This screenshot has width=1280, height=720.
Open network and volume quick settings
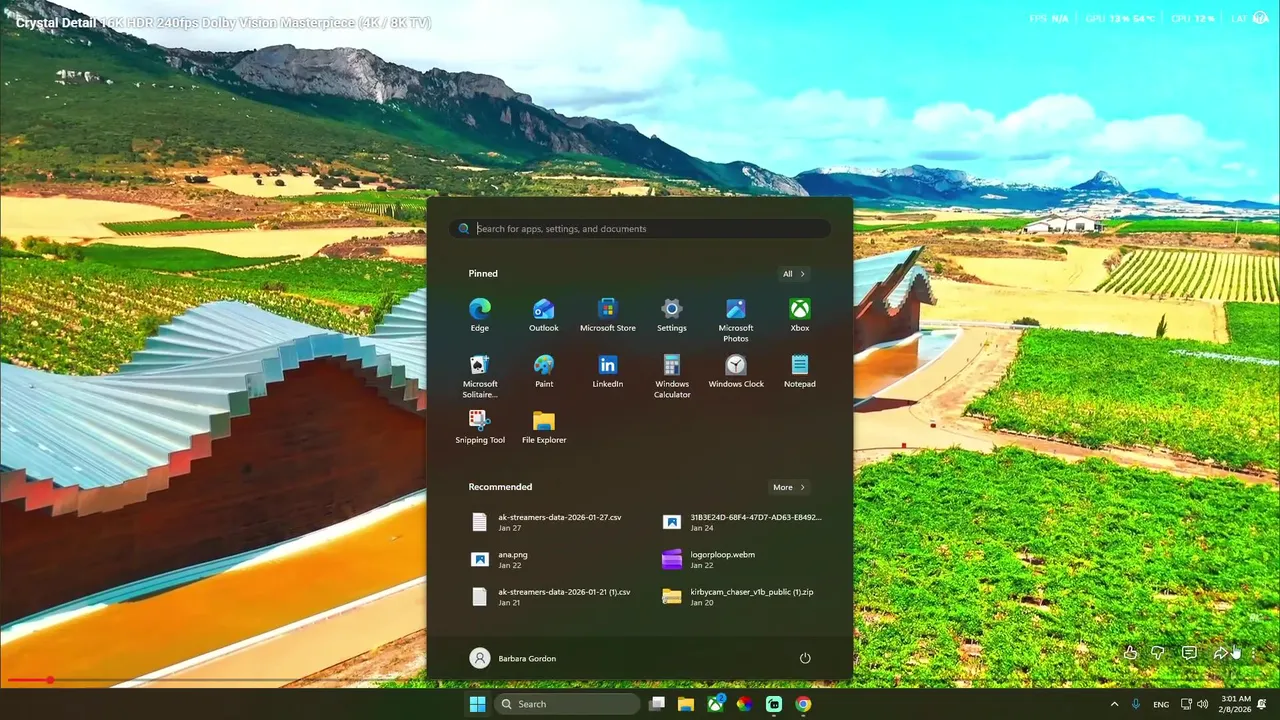[1194, 704]
